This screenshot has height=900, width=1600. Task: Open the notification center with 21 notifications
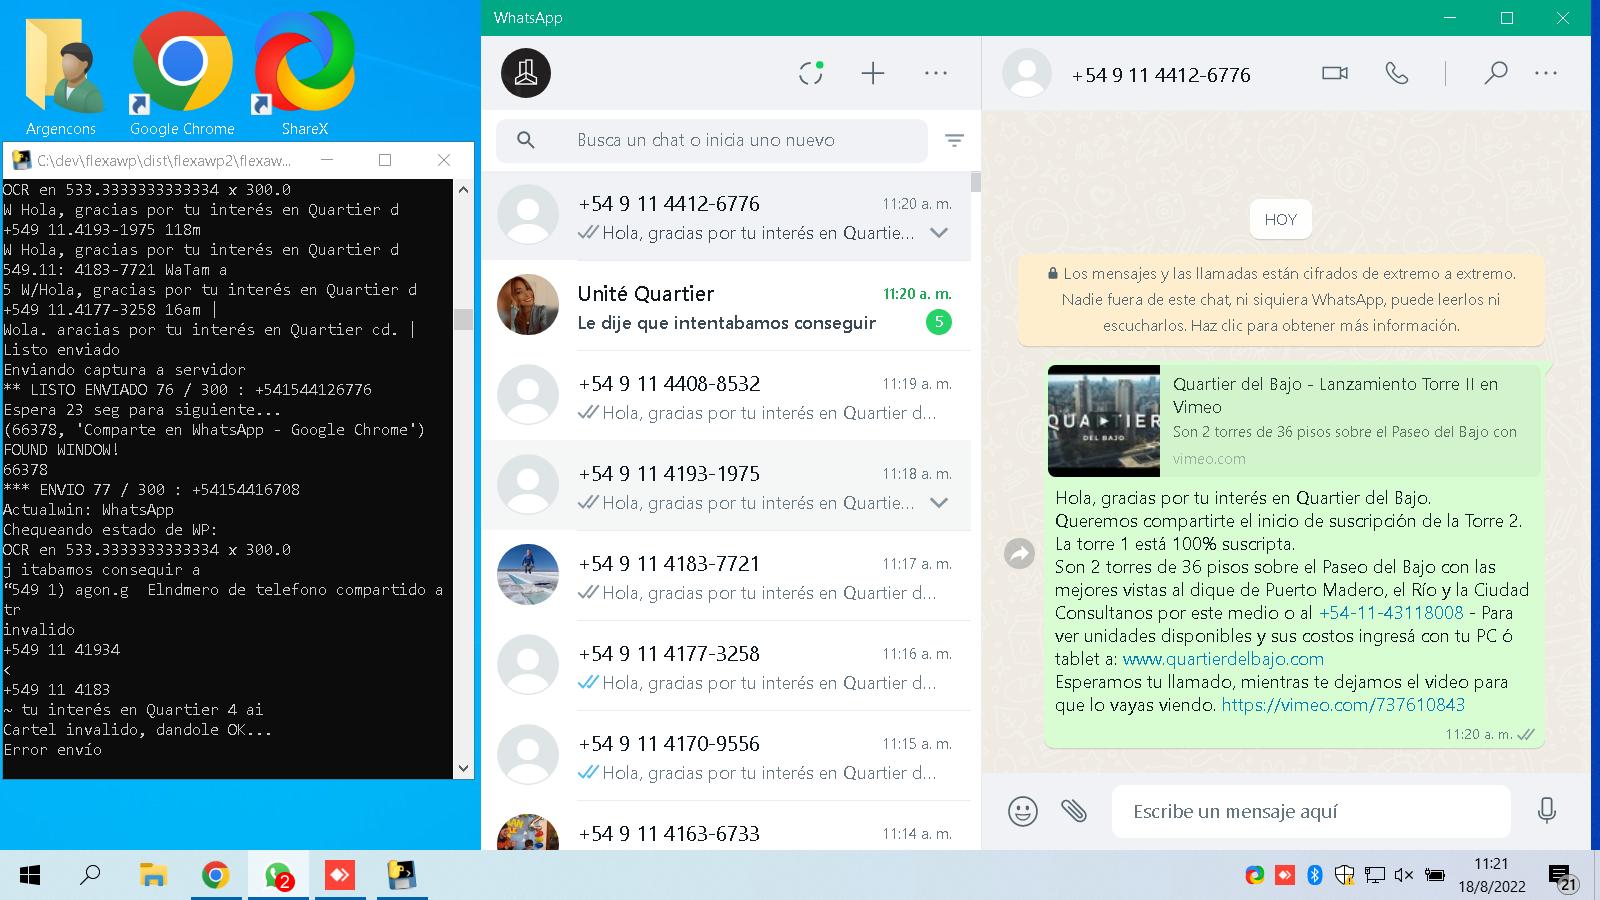(x=1563, y=878)
